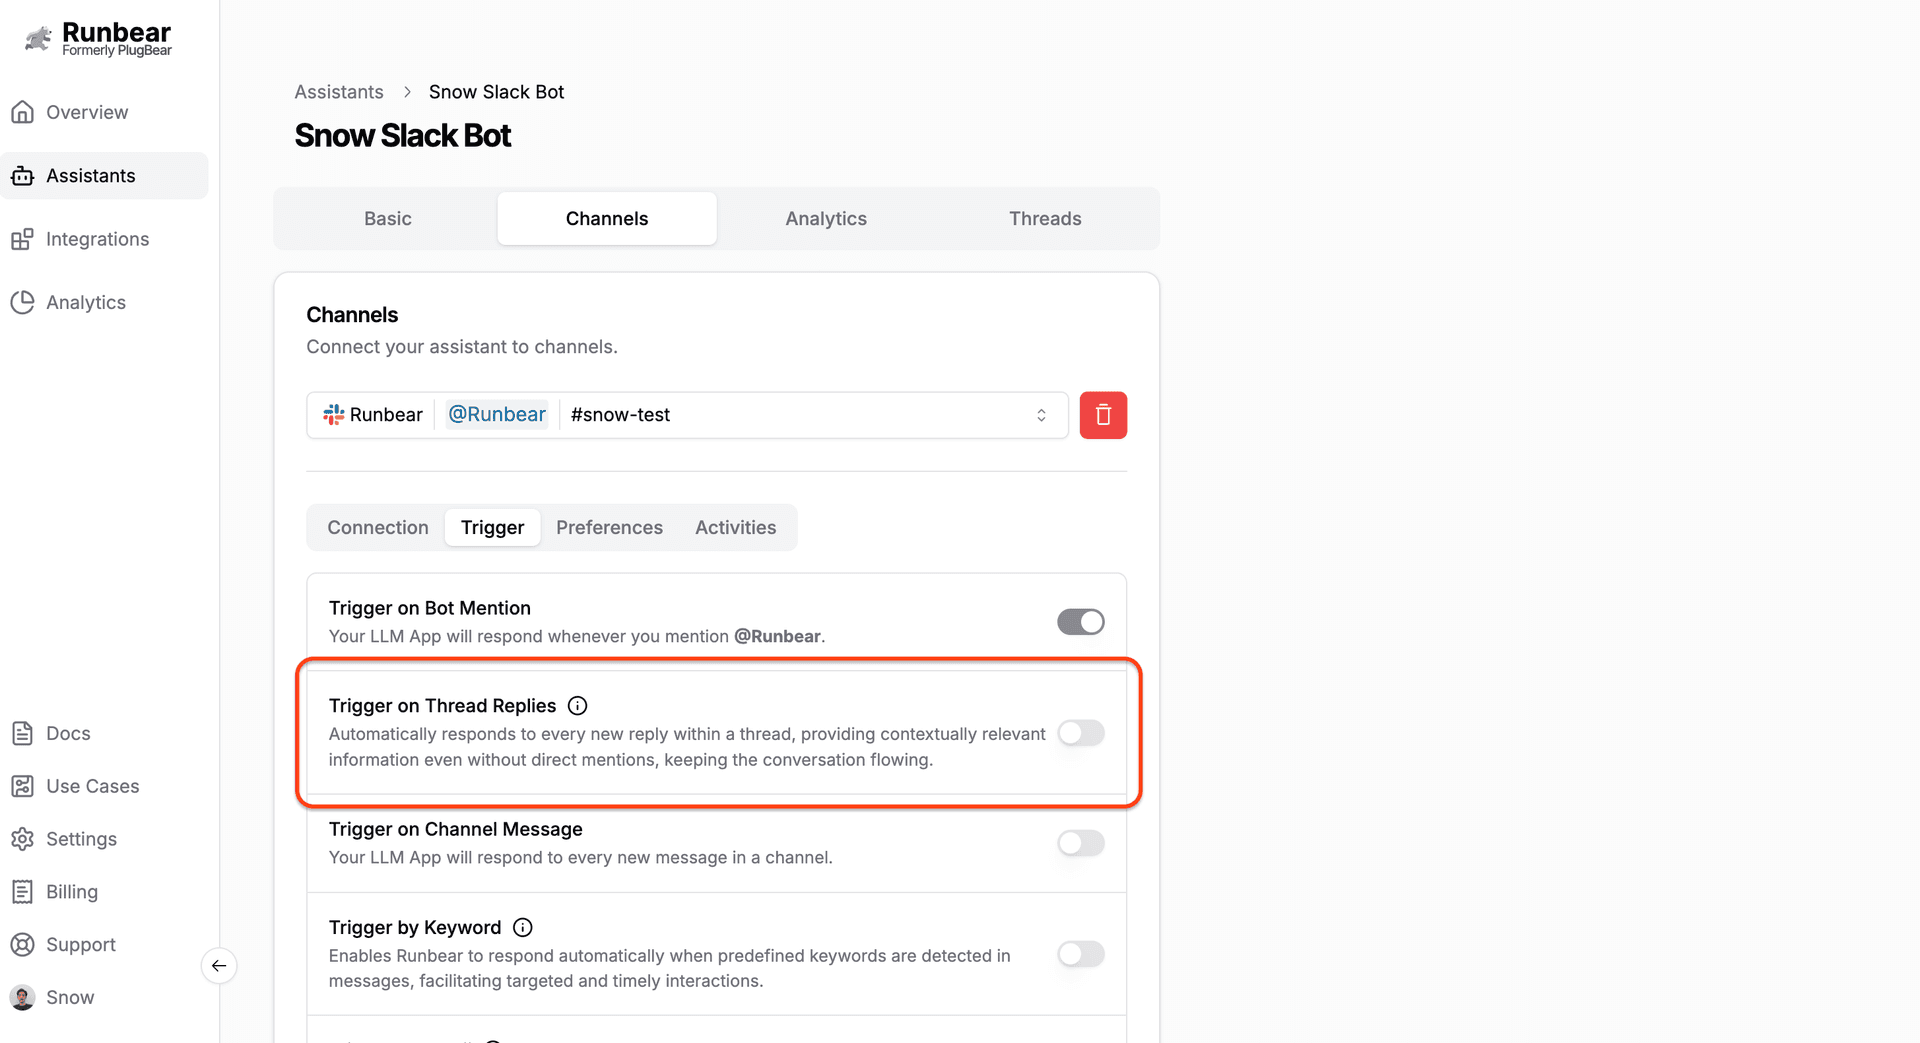Open the Snow user profile in the sidebar
This screenshot has height=1043, width=1920.
click(x=69, y=998)
